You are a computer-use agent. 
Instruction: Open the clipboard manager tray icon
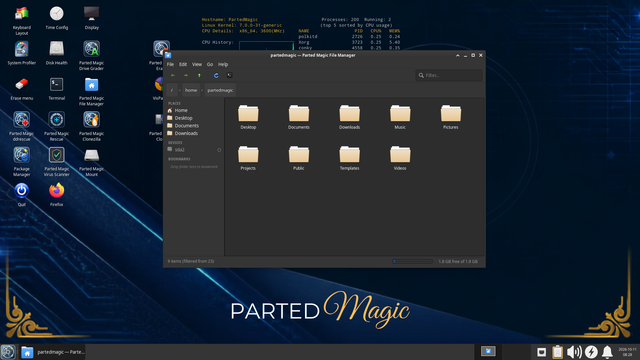[558, 352]
